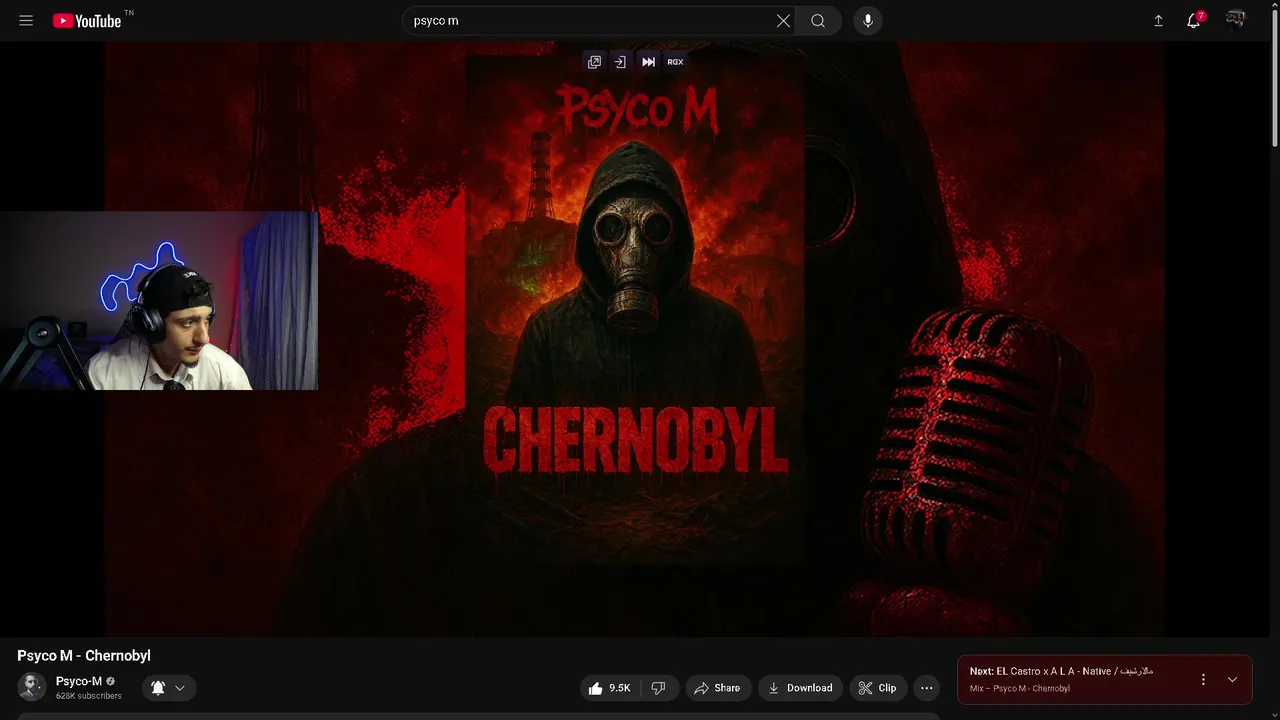Click the 'Next: EL Castro x A L A - Native' title
Screen dimensions: 1280x720
(x=1061, y=671)
